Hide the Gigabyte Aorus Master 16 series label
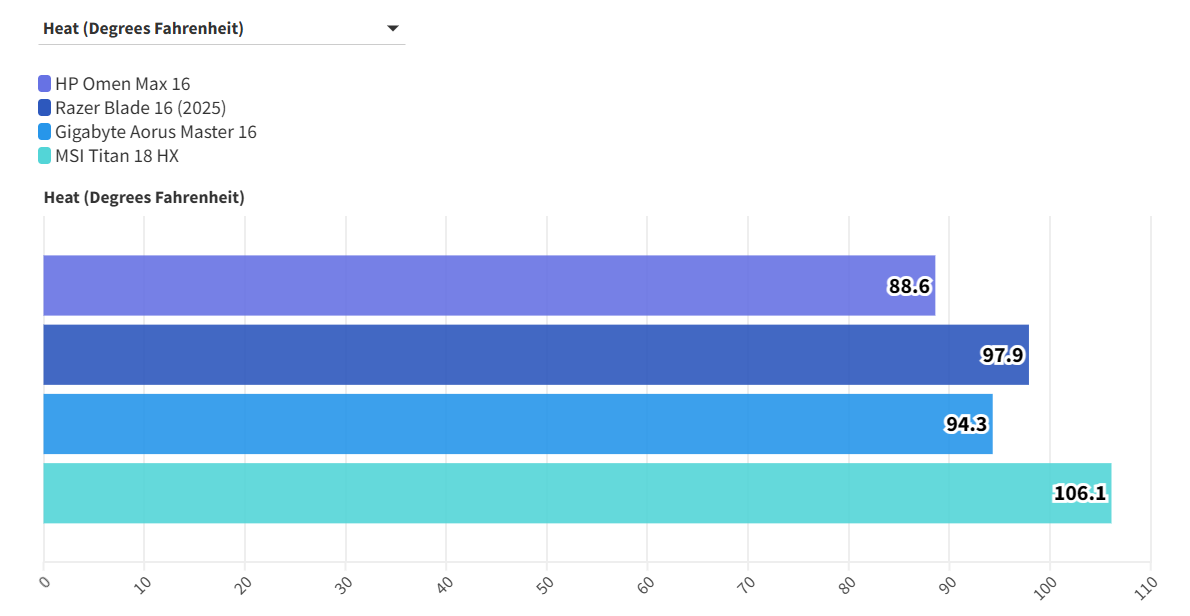 155,132
